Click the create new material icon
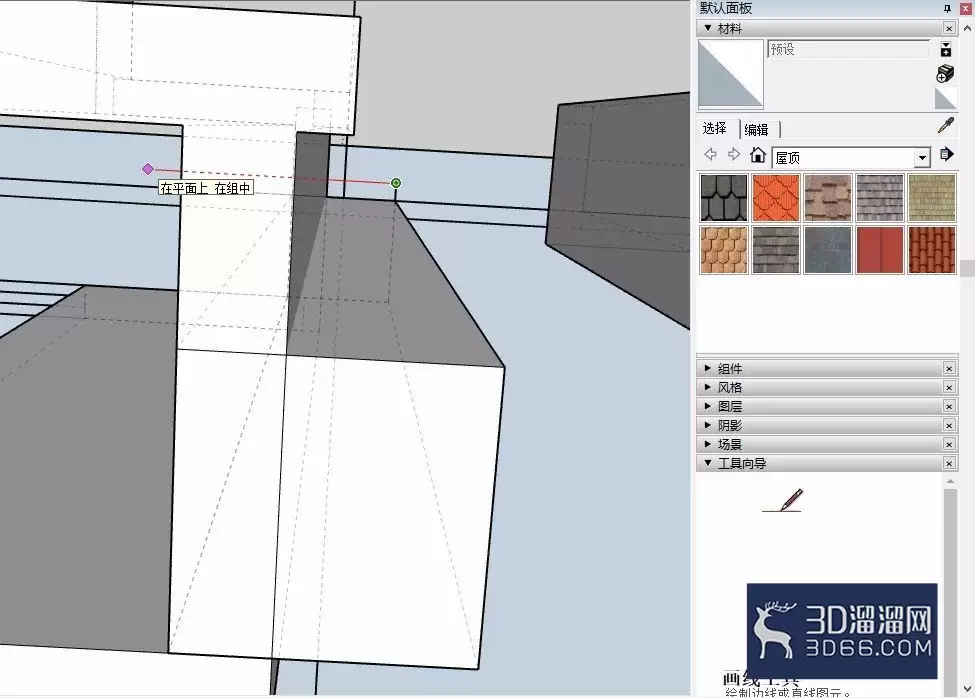Screen dimensions: 975x698 pos(945,73)
